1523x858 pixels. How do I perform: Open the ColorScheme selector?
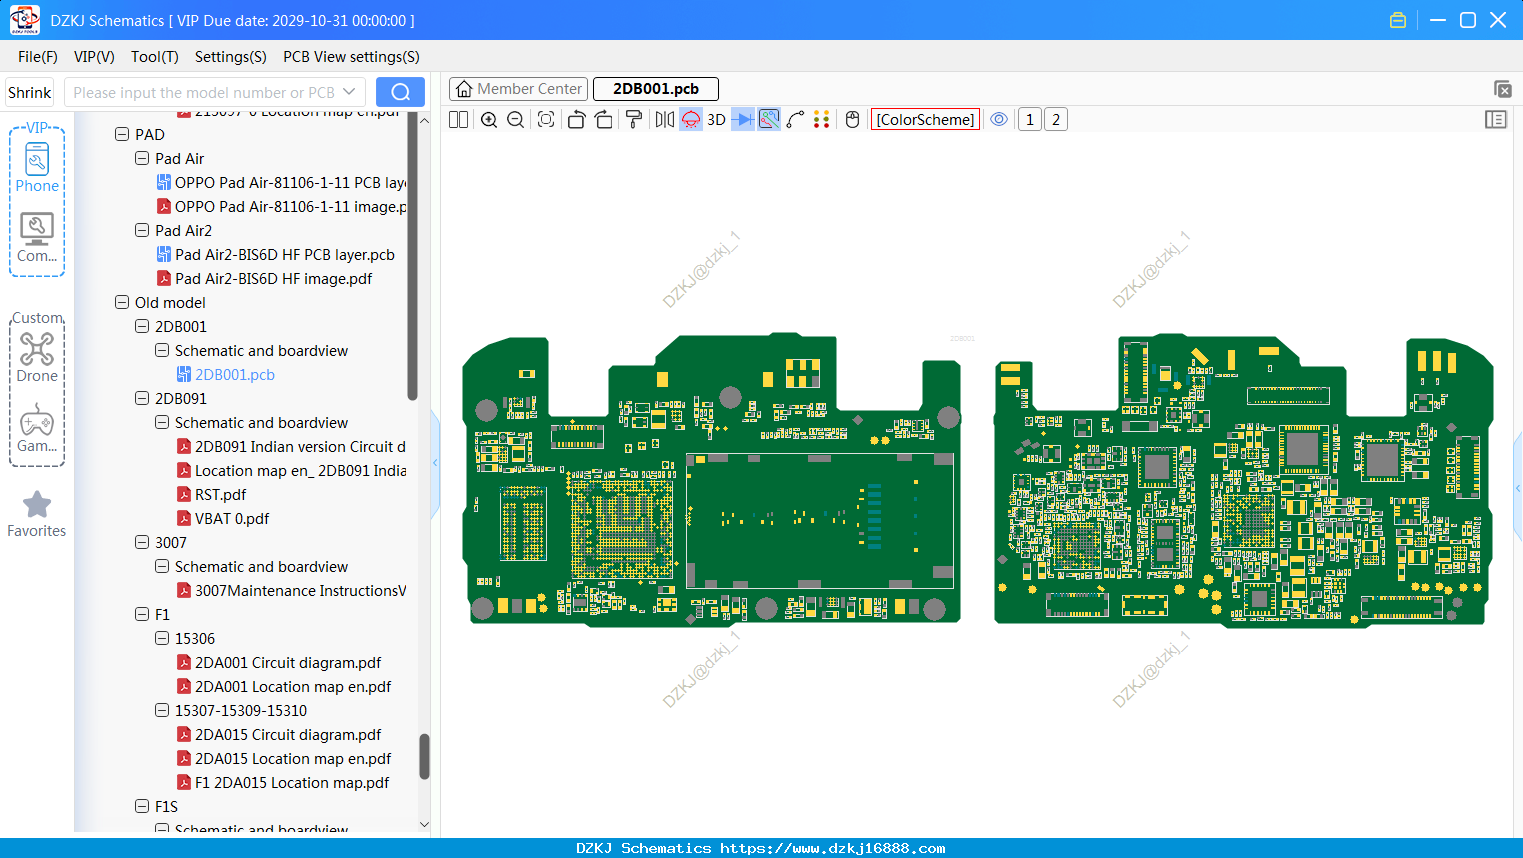(925, 119)
